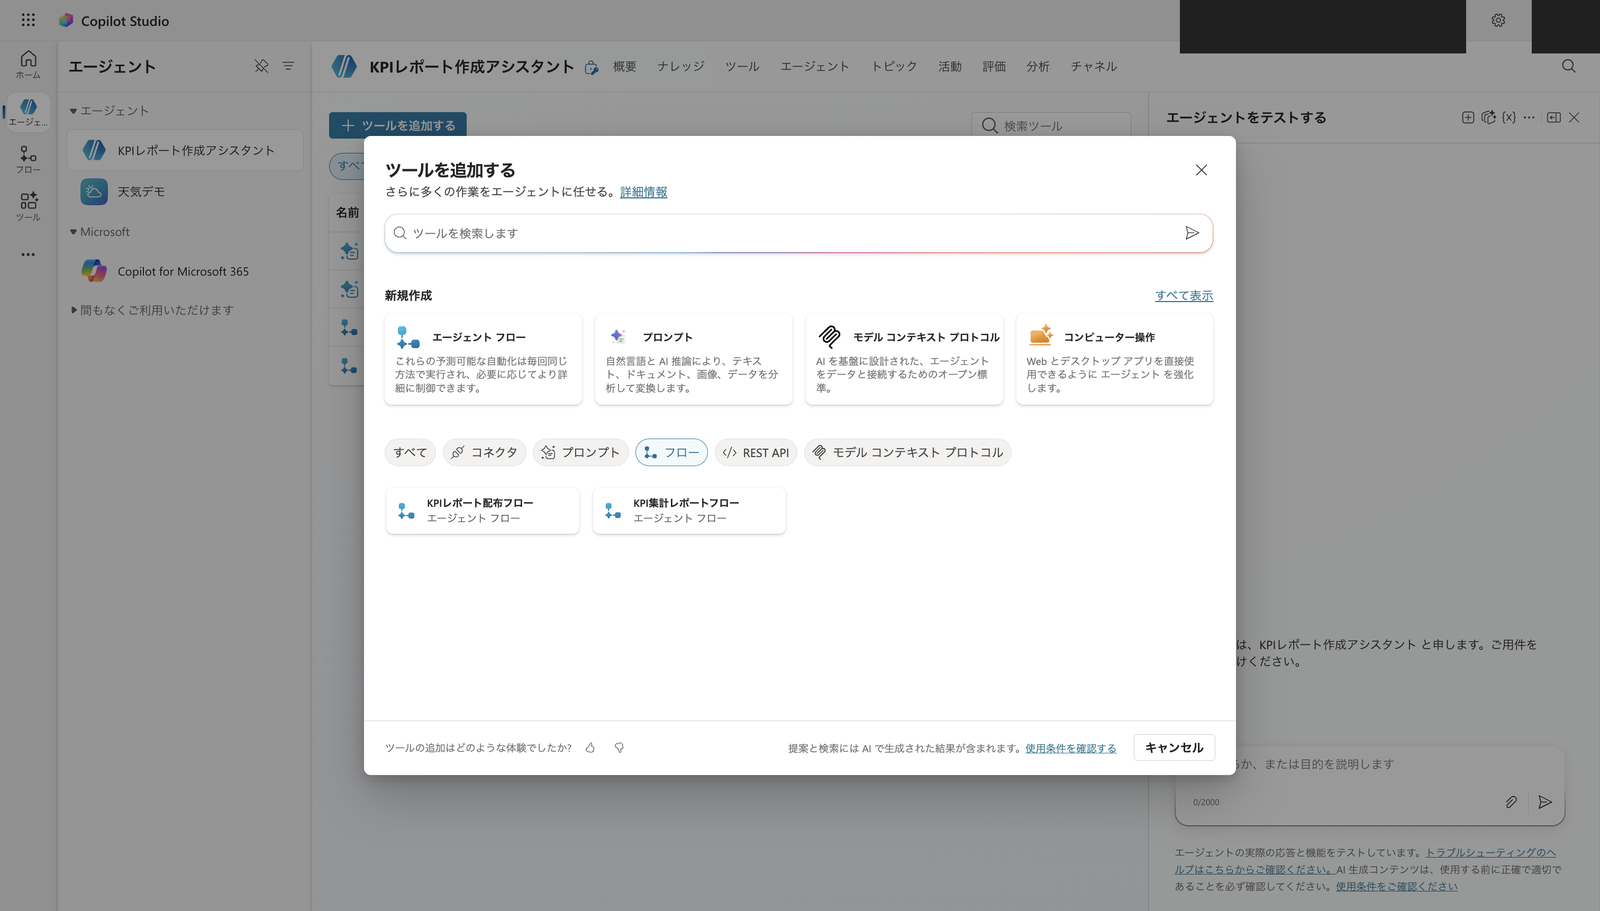The image size is (1600, 911).
Task: Select the モデル コンテキスト プロトコル filter chip
Action: pyautogui.click(x=907, y=452)
